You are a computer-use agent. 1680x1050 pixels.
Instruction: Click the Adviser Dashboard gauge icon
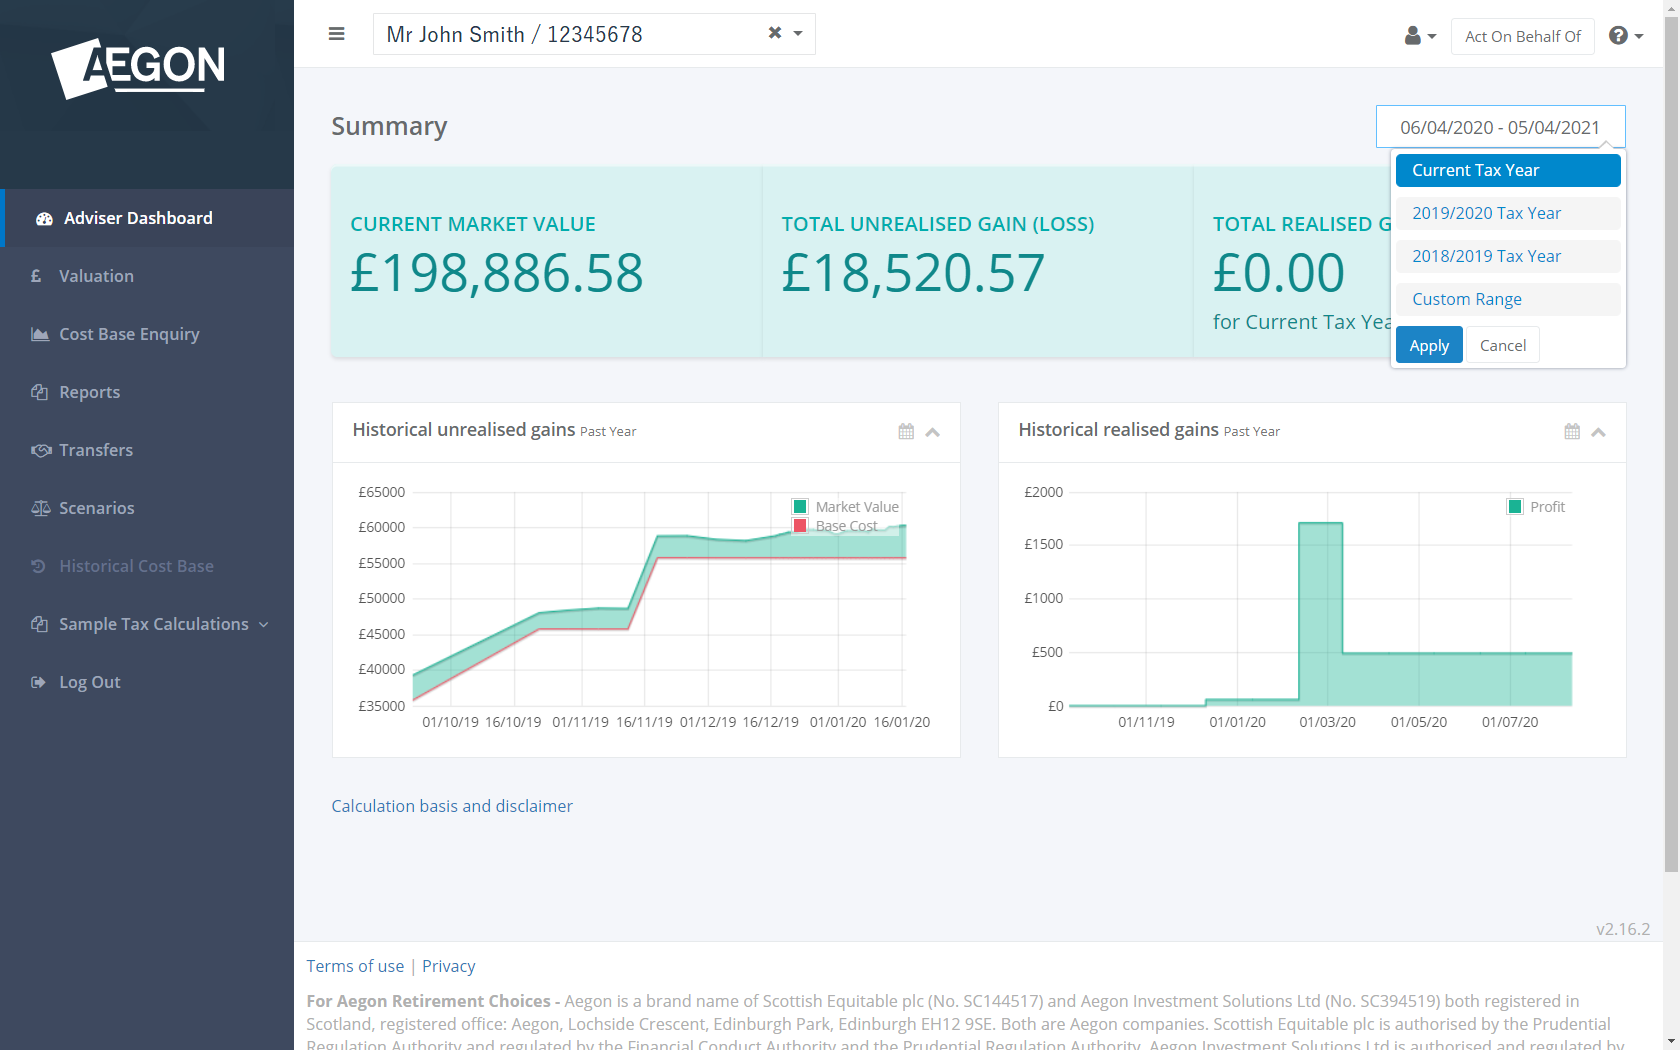coord(44,218)
